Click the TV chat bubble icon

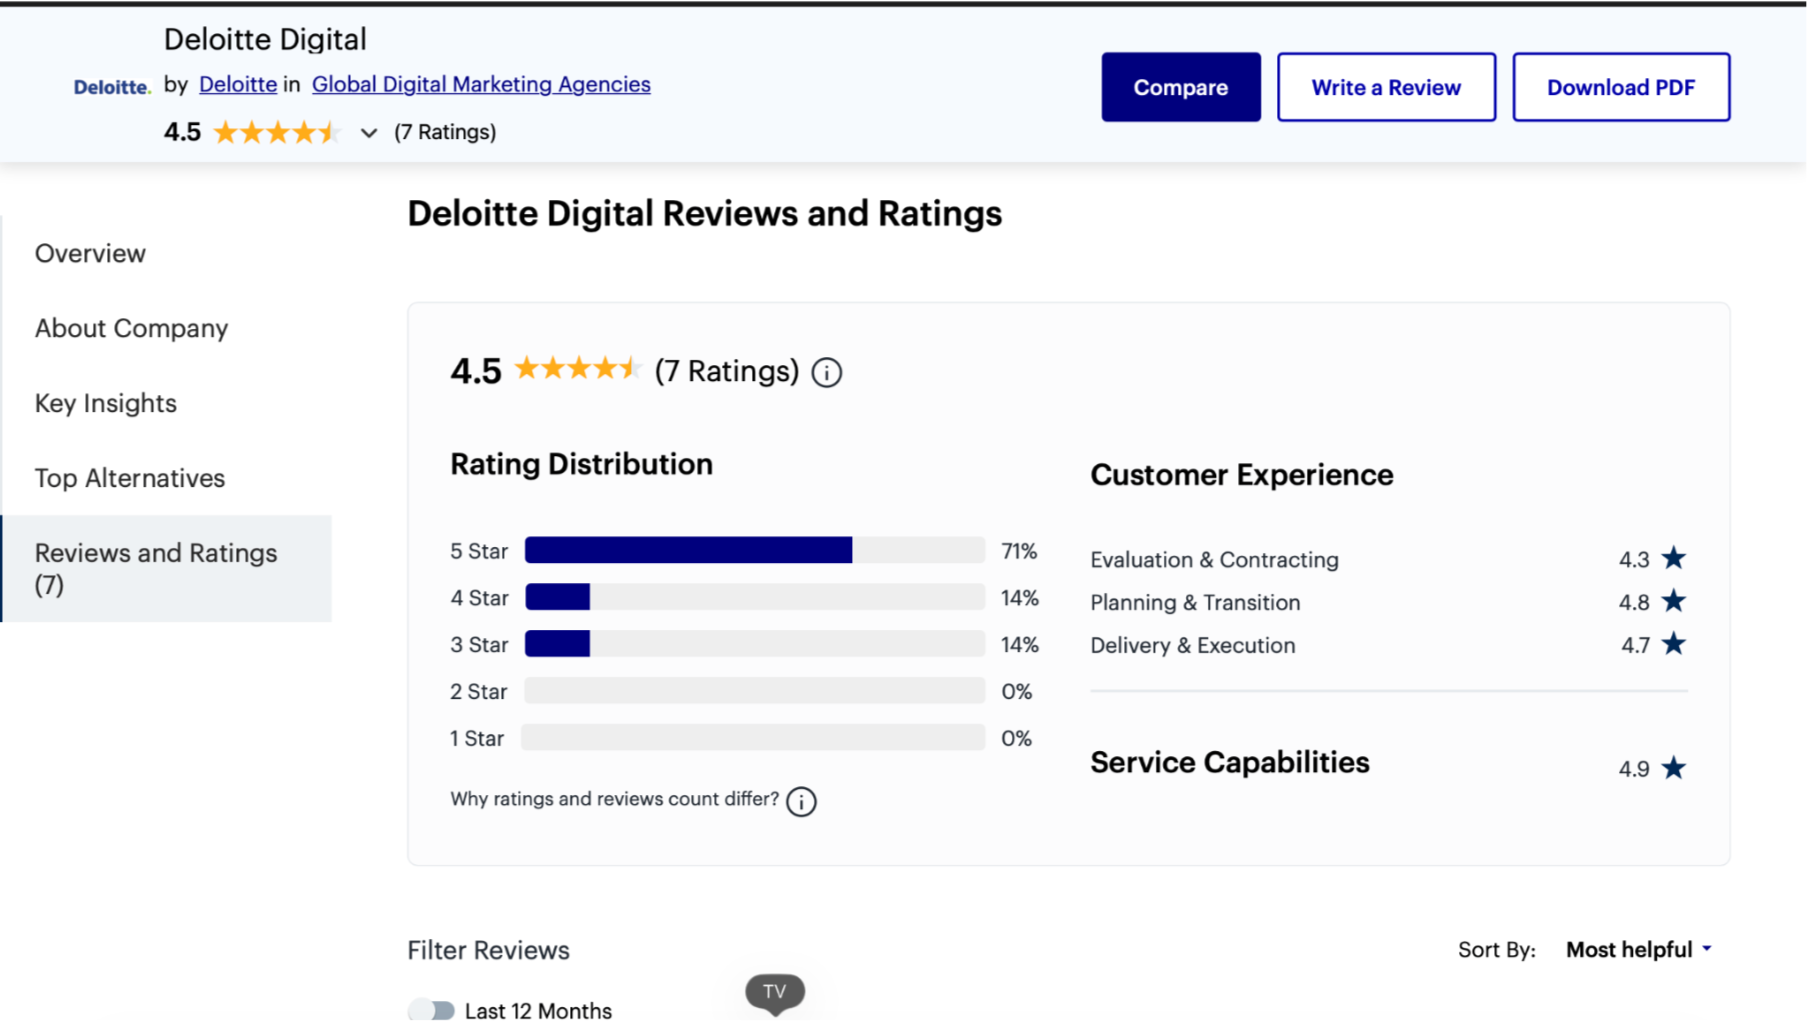(775, 992)
